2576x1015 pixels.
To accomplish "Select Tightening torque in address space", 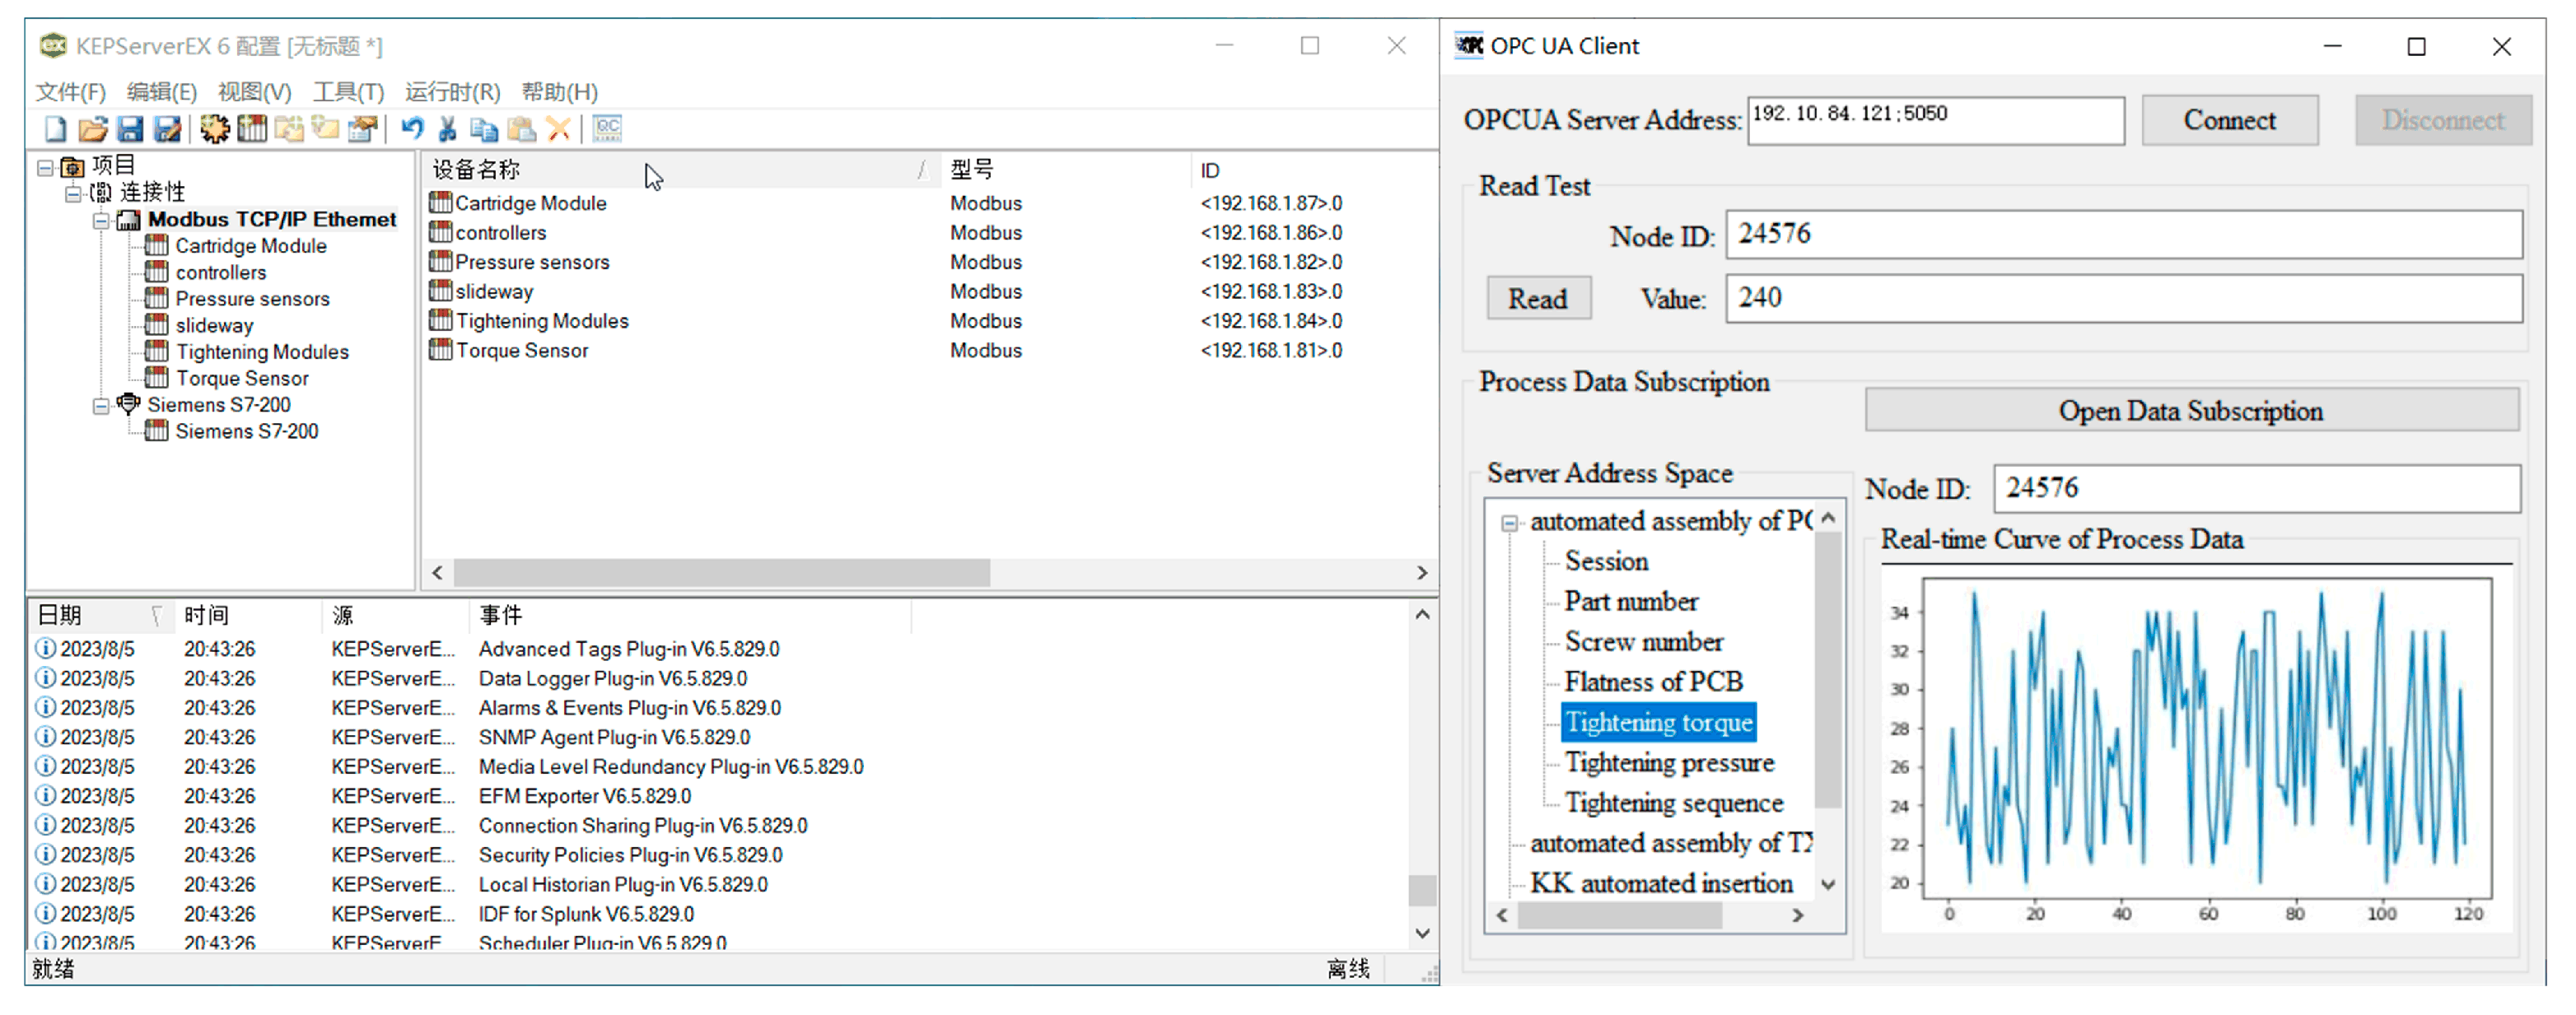I will (x=1658, y=722).
